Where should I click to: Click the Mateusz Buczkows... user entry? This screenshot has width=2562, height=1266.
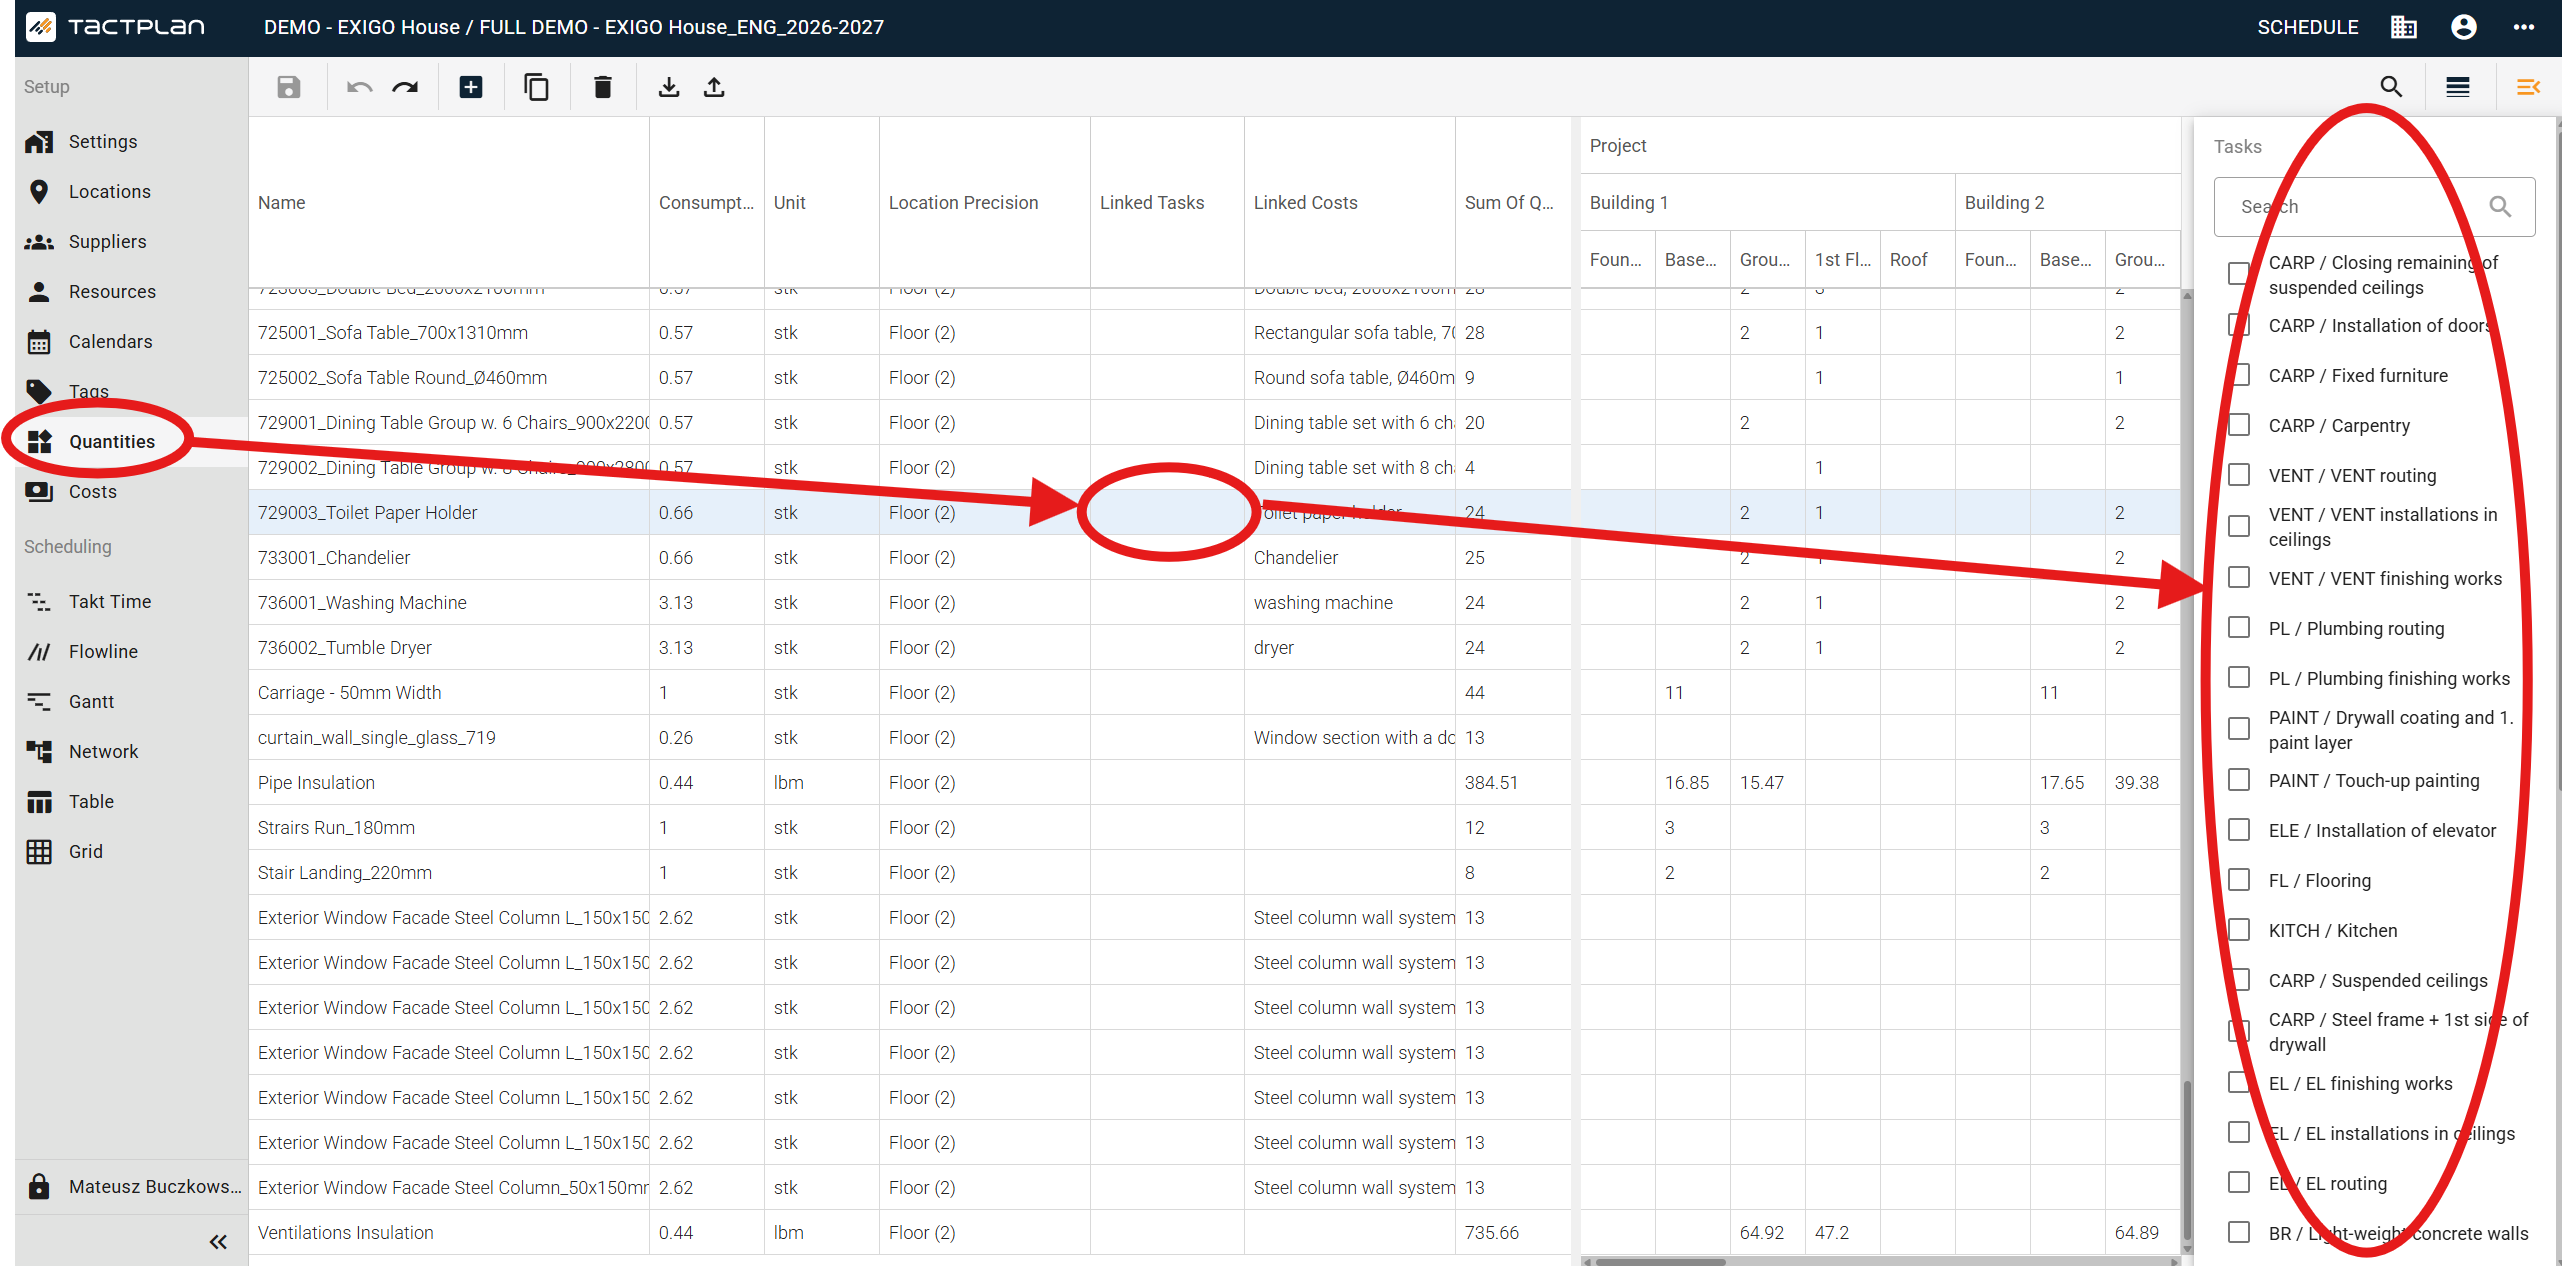132,1186
